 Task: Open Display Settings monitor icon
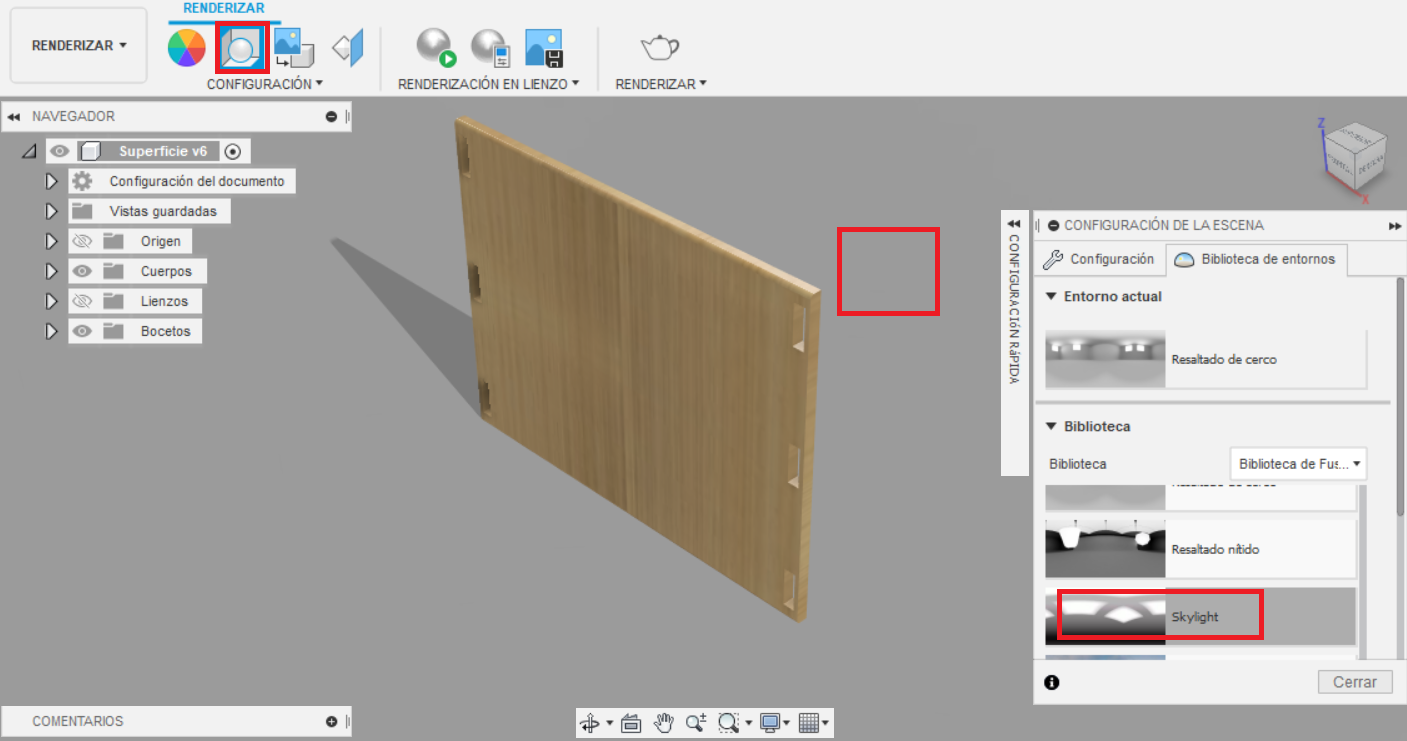click(769, 722)
